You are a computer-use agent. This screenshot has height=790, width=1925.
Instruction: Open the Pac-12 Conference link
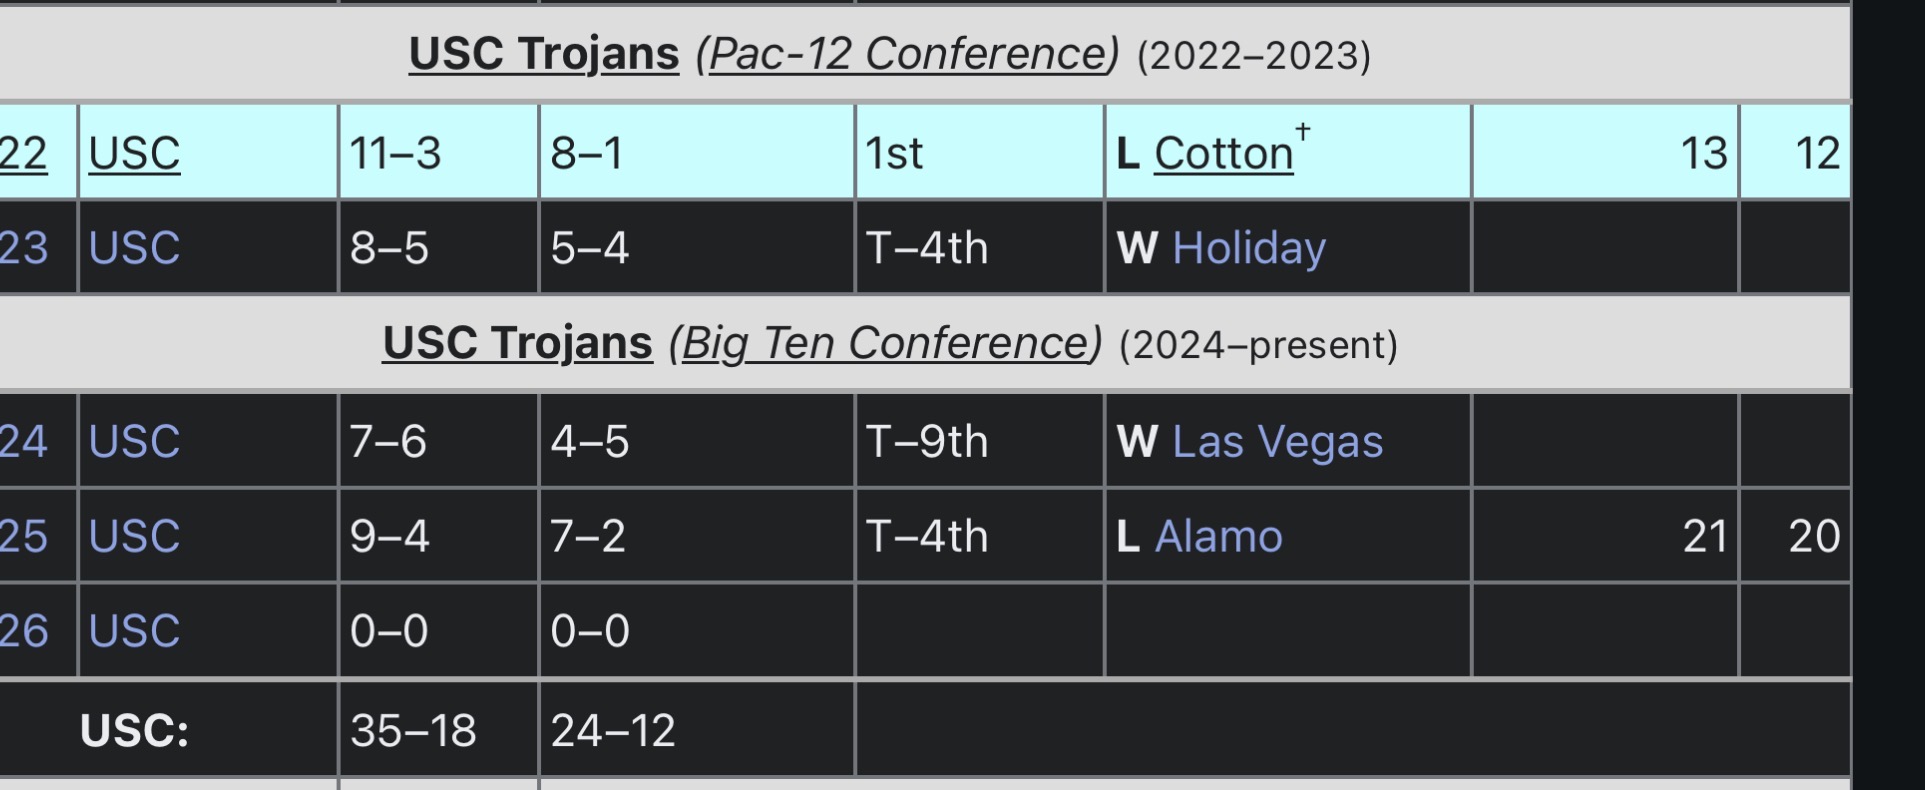click(x=908, y=54)
